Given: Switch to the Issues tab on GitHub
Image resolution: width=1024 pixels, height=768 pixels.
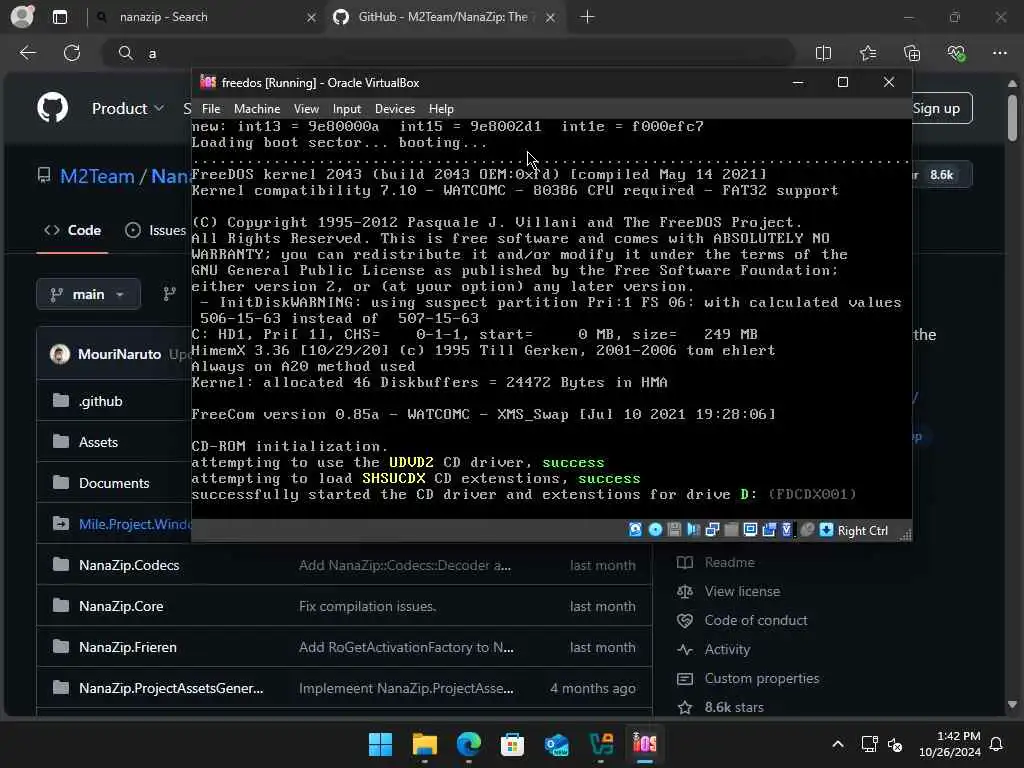Looking at the screenshot, I should tap(155, 231).
